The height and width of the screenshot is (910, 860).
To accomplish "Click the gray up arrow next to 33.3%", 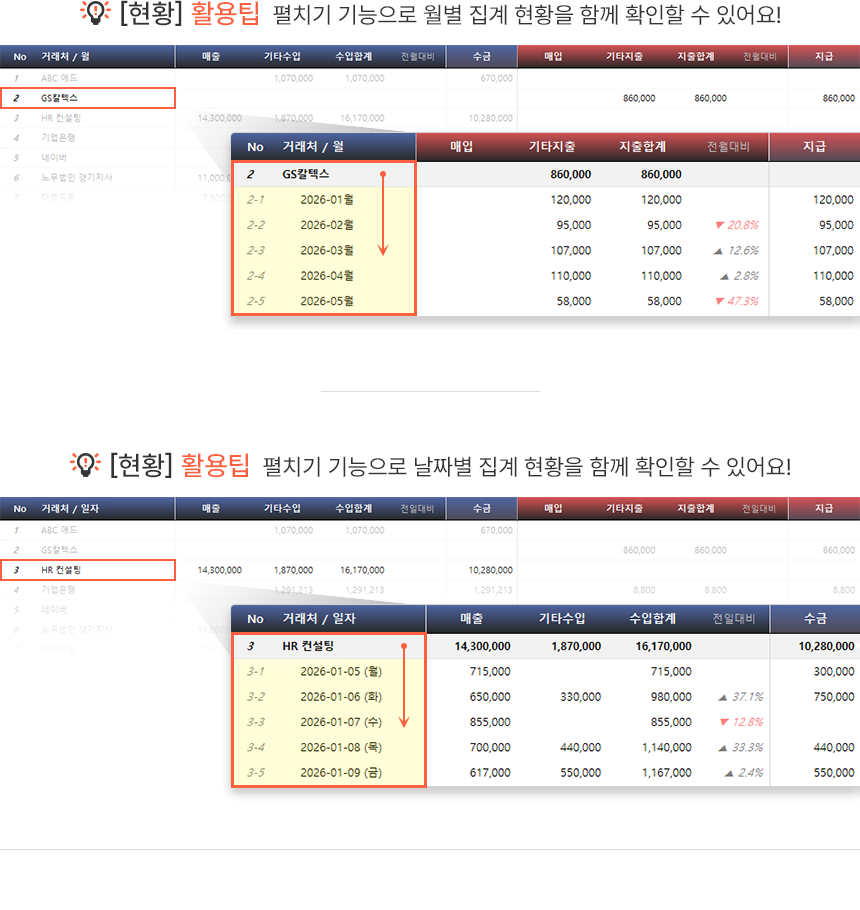I will (721, 747).
